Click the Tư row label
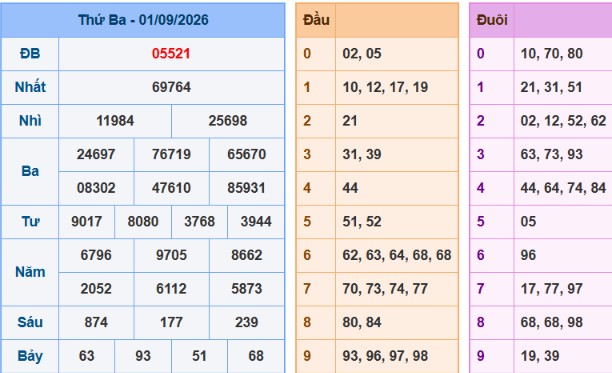612x373 pixels. point(30,222)
